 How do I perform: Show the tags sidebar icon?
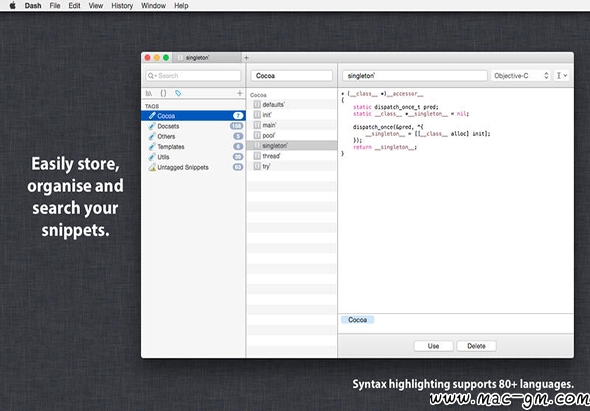tap(178, 93)
